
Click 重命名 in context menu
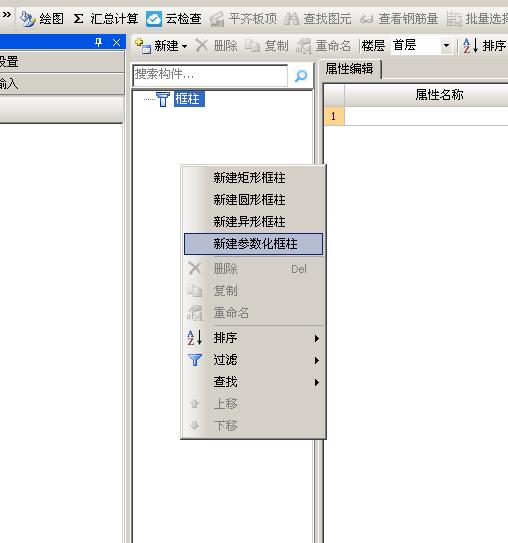point(253,313)
